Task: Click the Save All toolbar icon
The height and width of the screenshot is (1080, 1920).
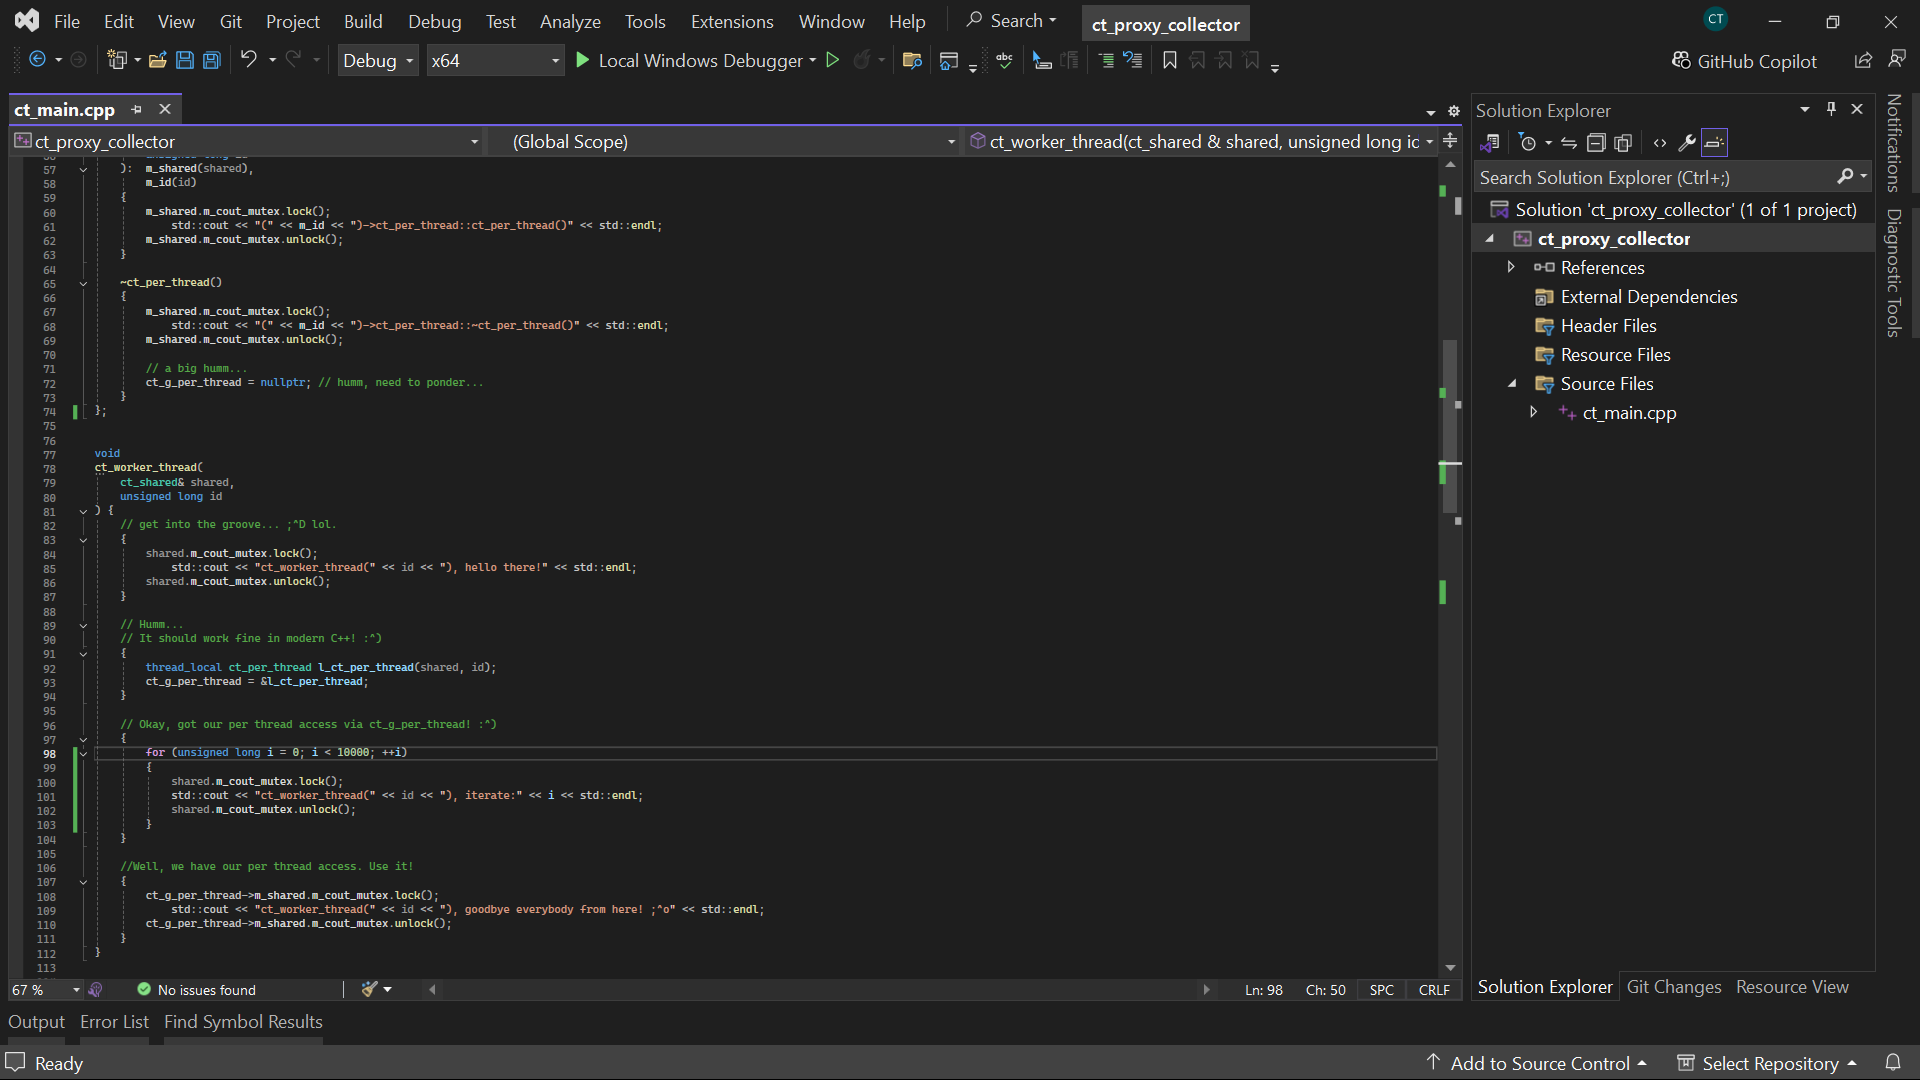Action: [x=212, y=60]
